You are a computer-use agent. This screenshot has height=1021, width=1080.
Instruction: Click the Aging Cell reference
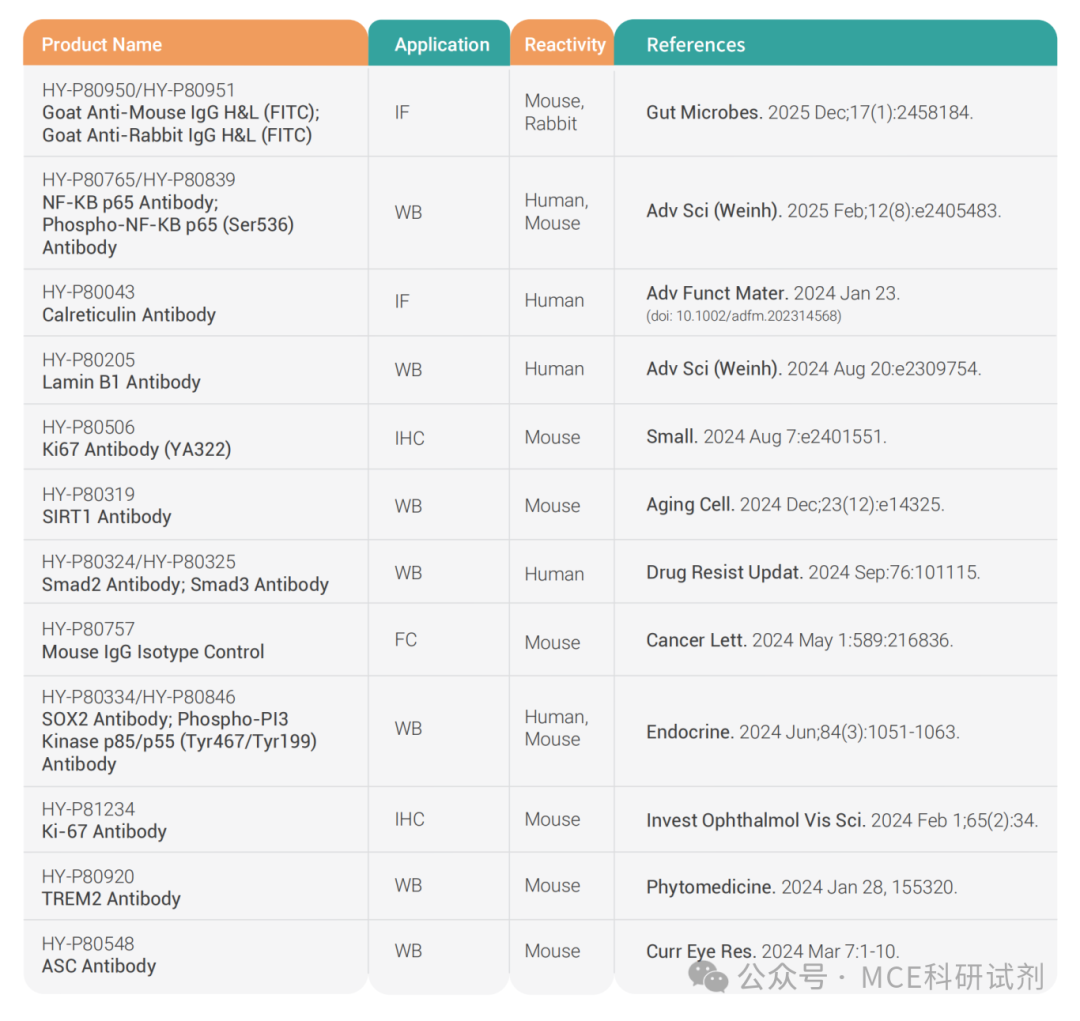[x=795, y=504]
